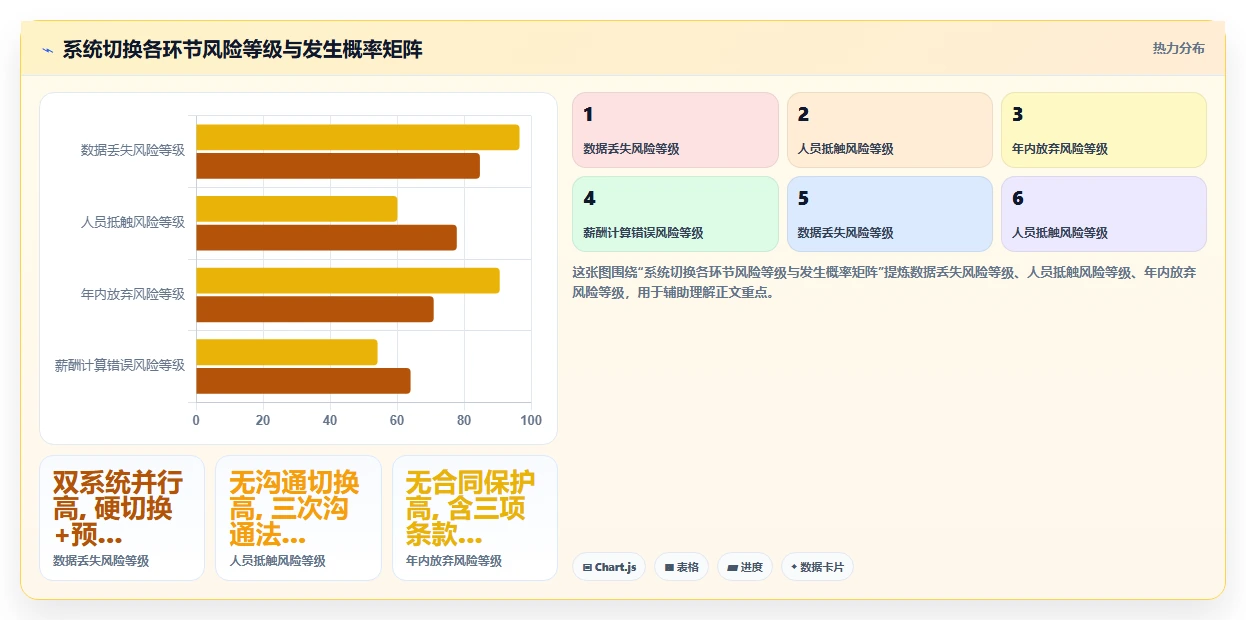The width and height of the screenshot is (1246, 620).
Task: Click the 热力分布 label in header
Action: click(x=1178, y=48)
